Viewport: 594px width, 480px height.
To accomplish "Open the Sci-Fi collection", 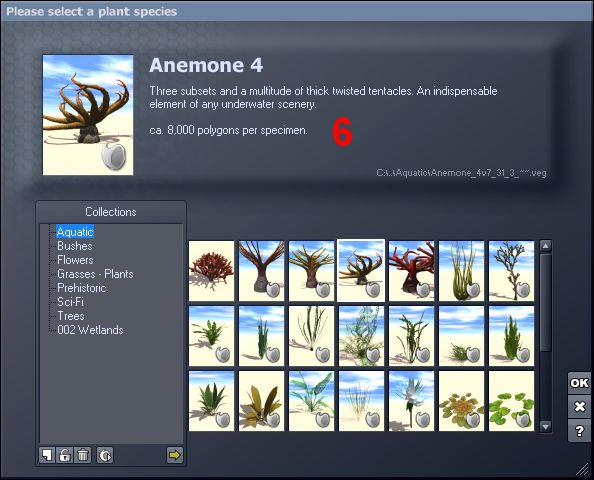I will [x=70, y=302].
